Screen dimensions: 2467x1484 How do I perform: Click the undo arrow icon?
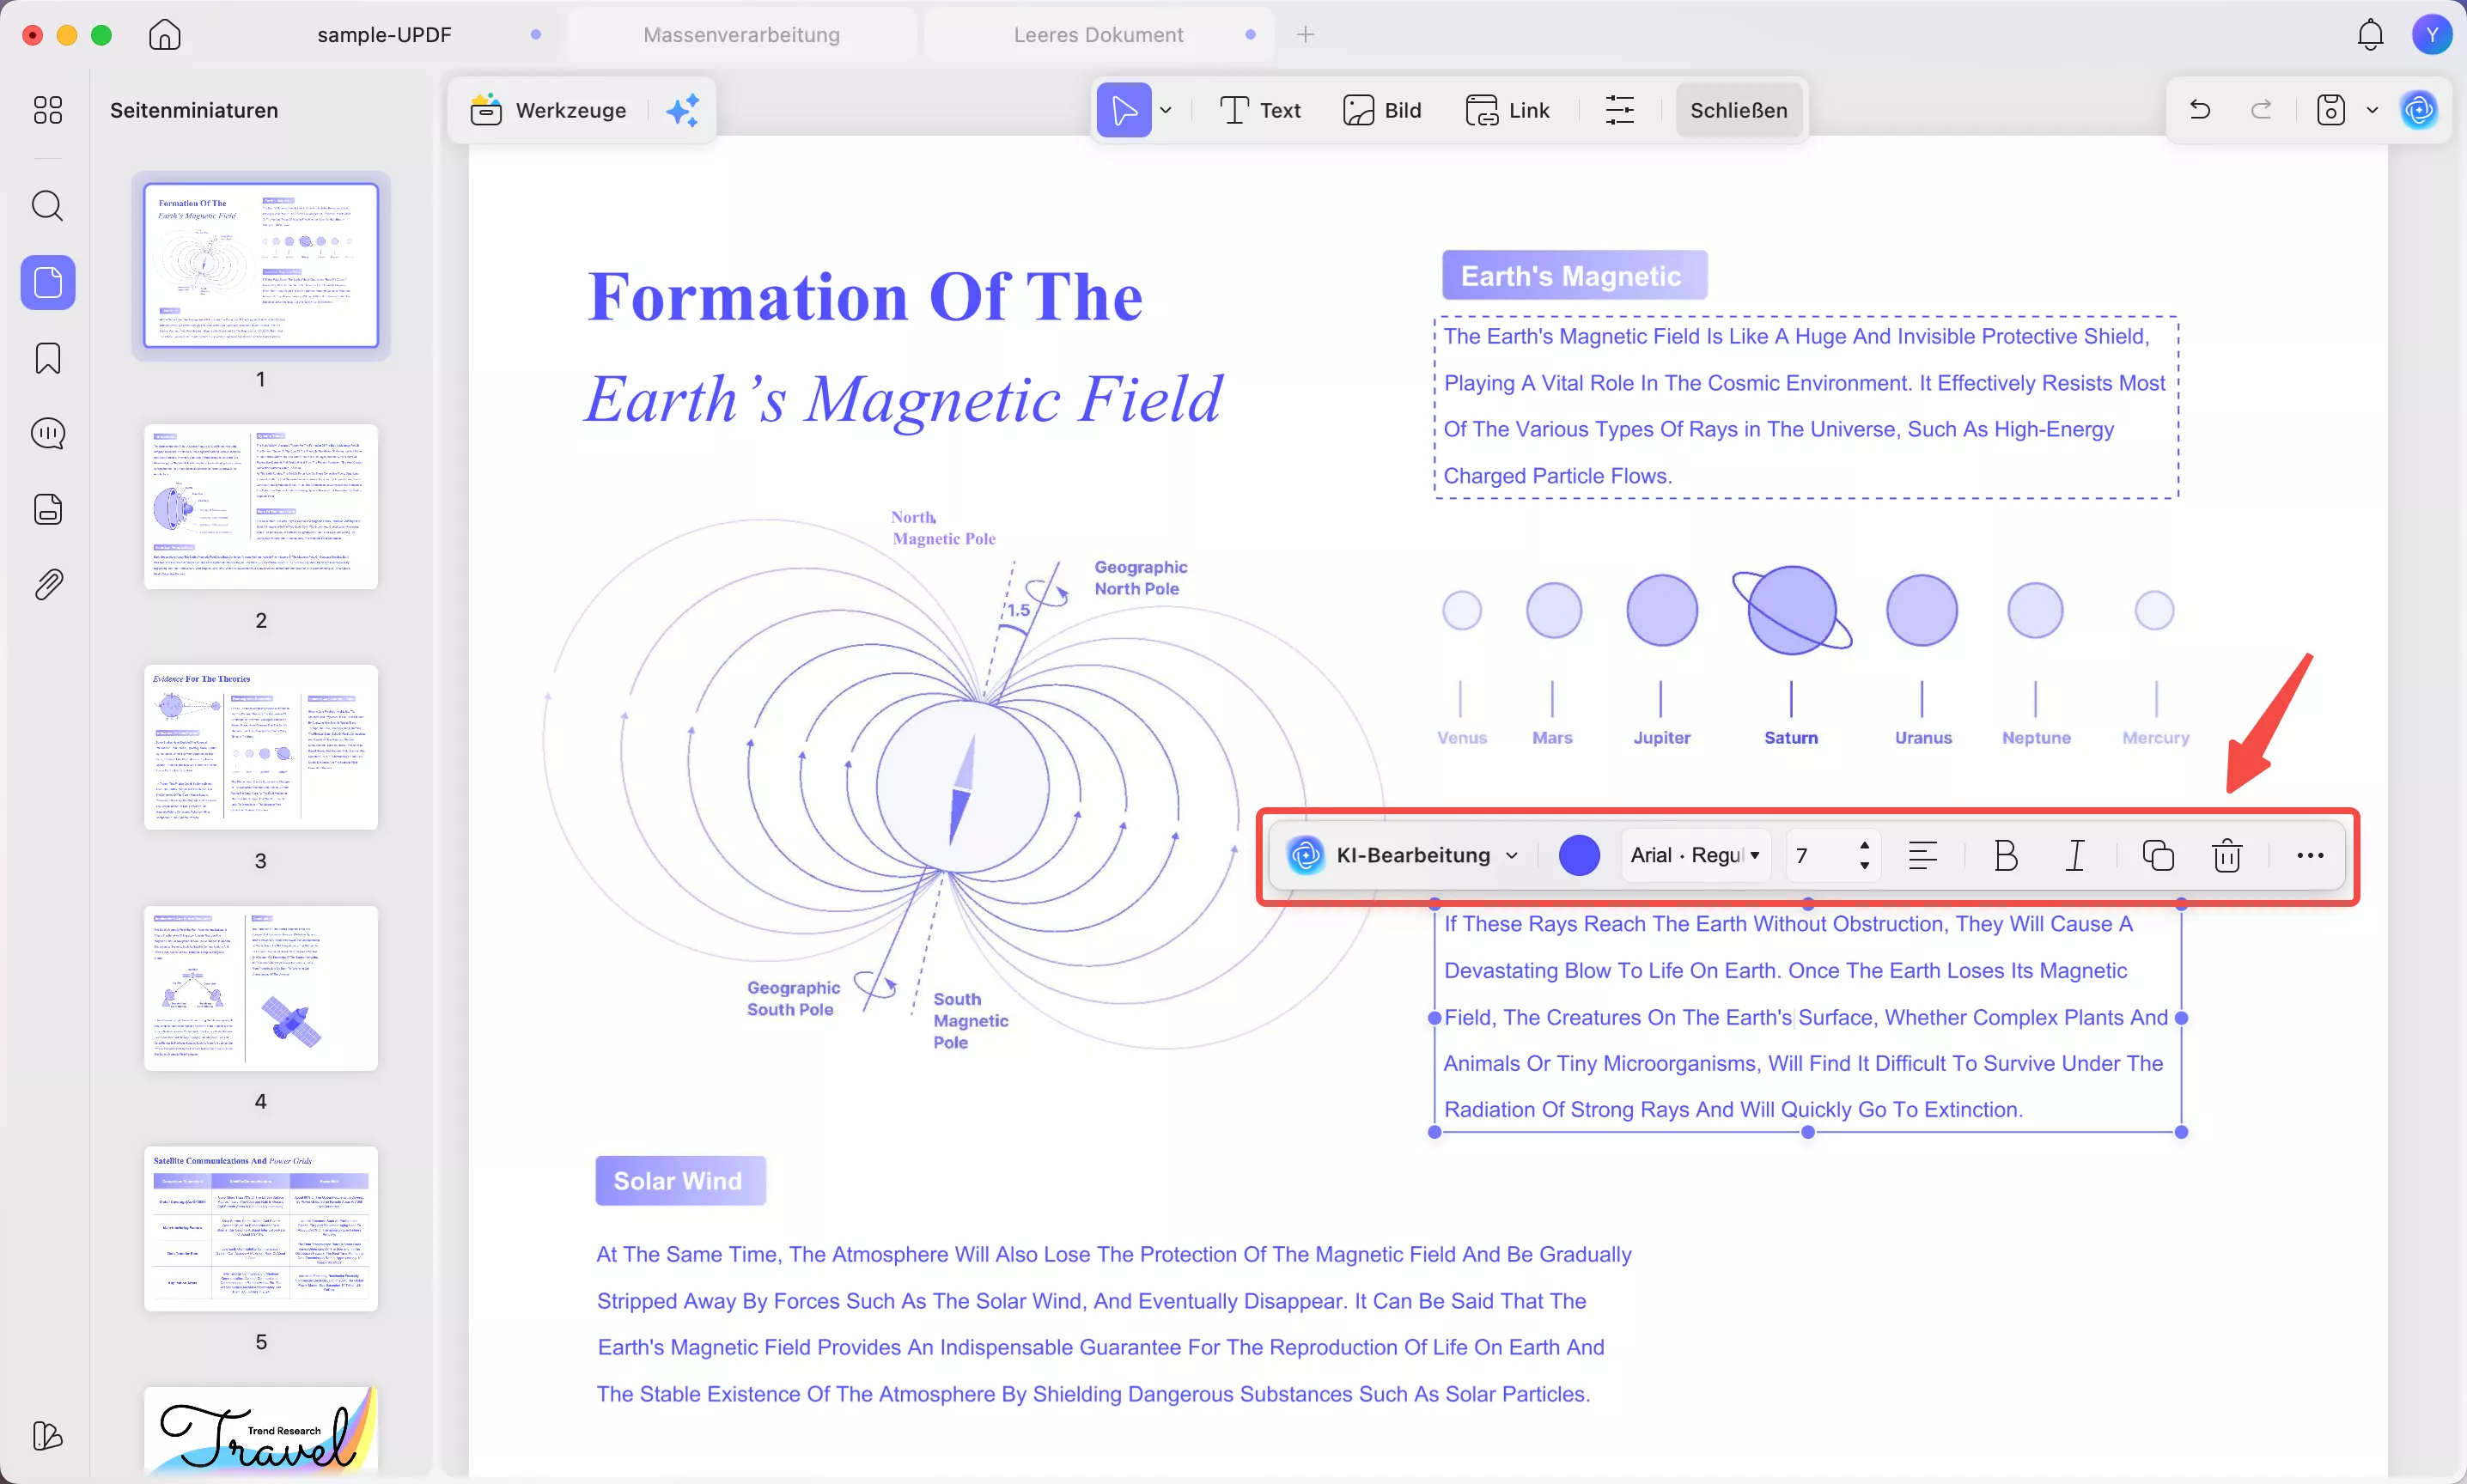(2199, 110)
